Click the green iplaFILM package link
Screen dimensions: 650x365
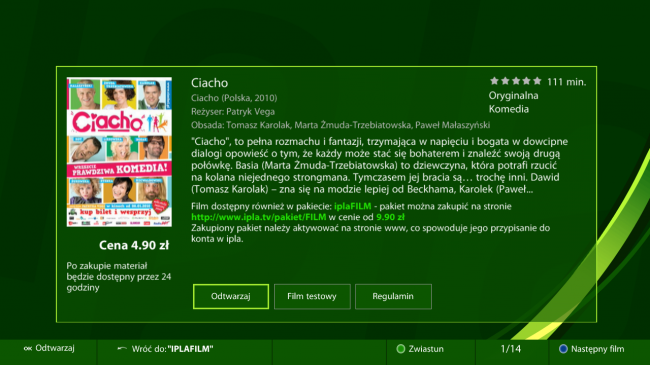[353, 206]
